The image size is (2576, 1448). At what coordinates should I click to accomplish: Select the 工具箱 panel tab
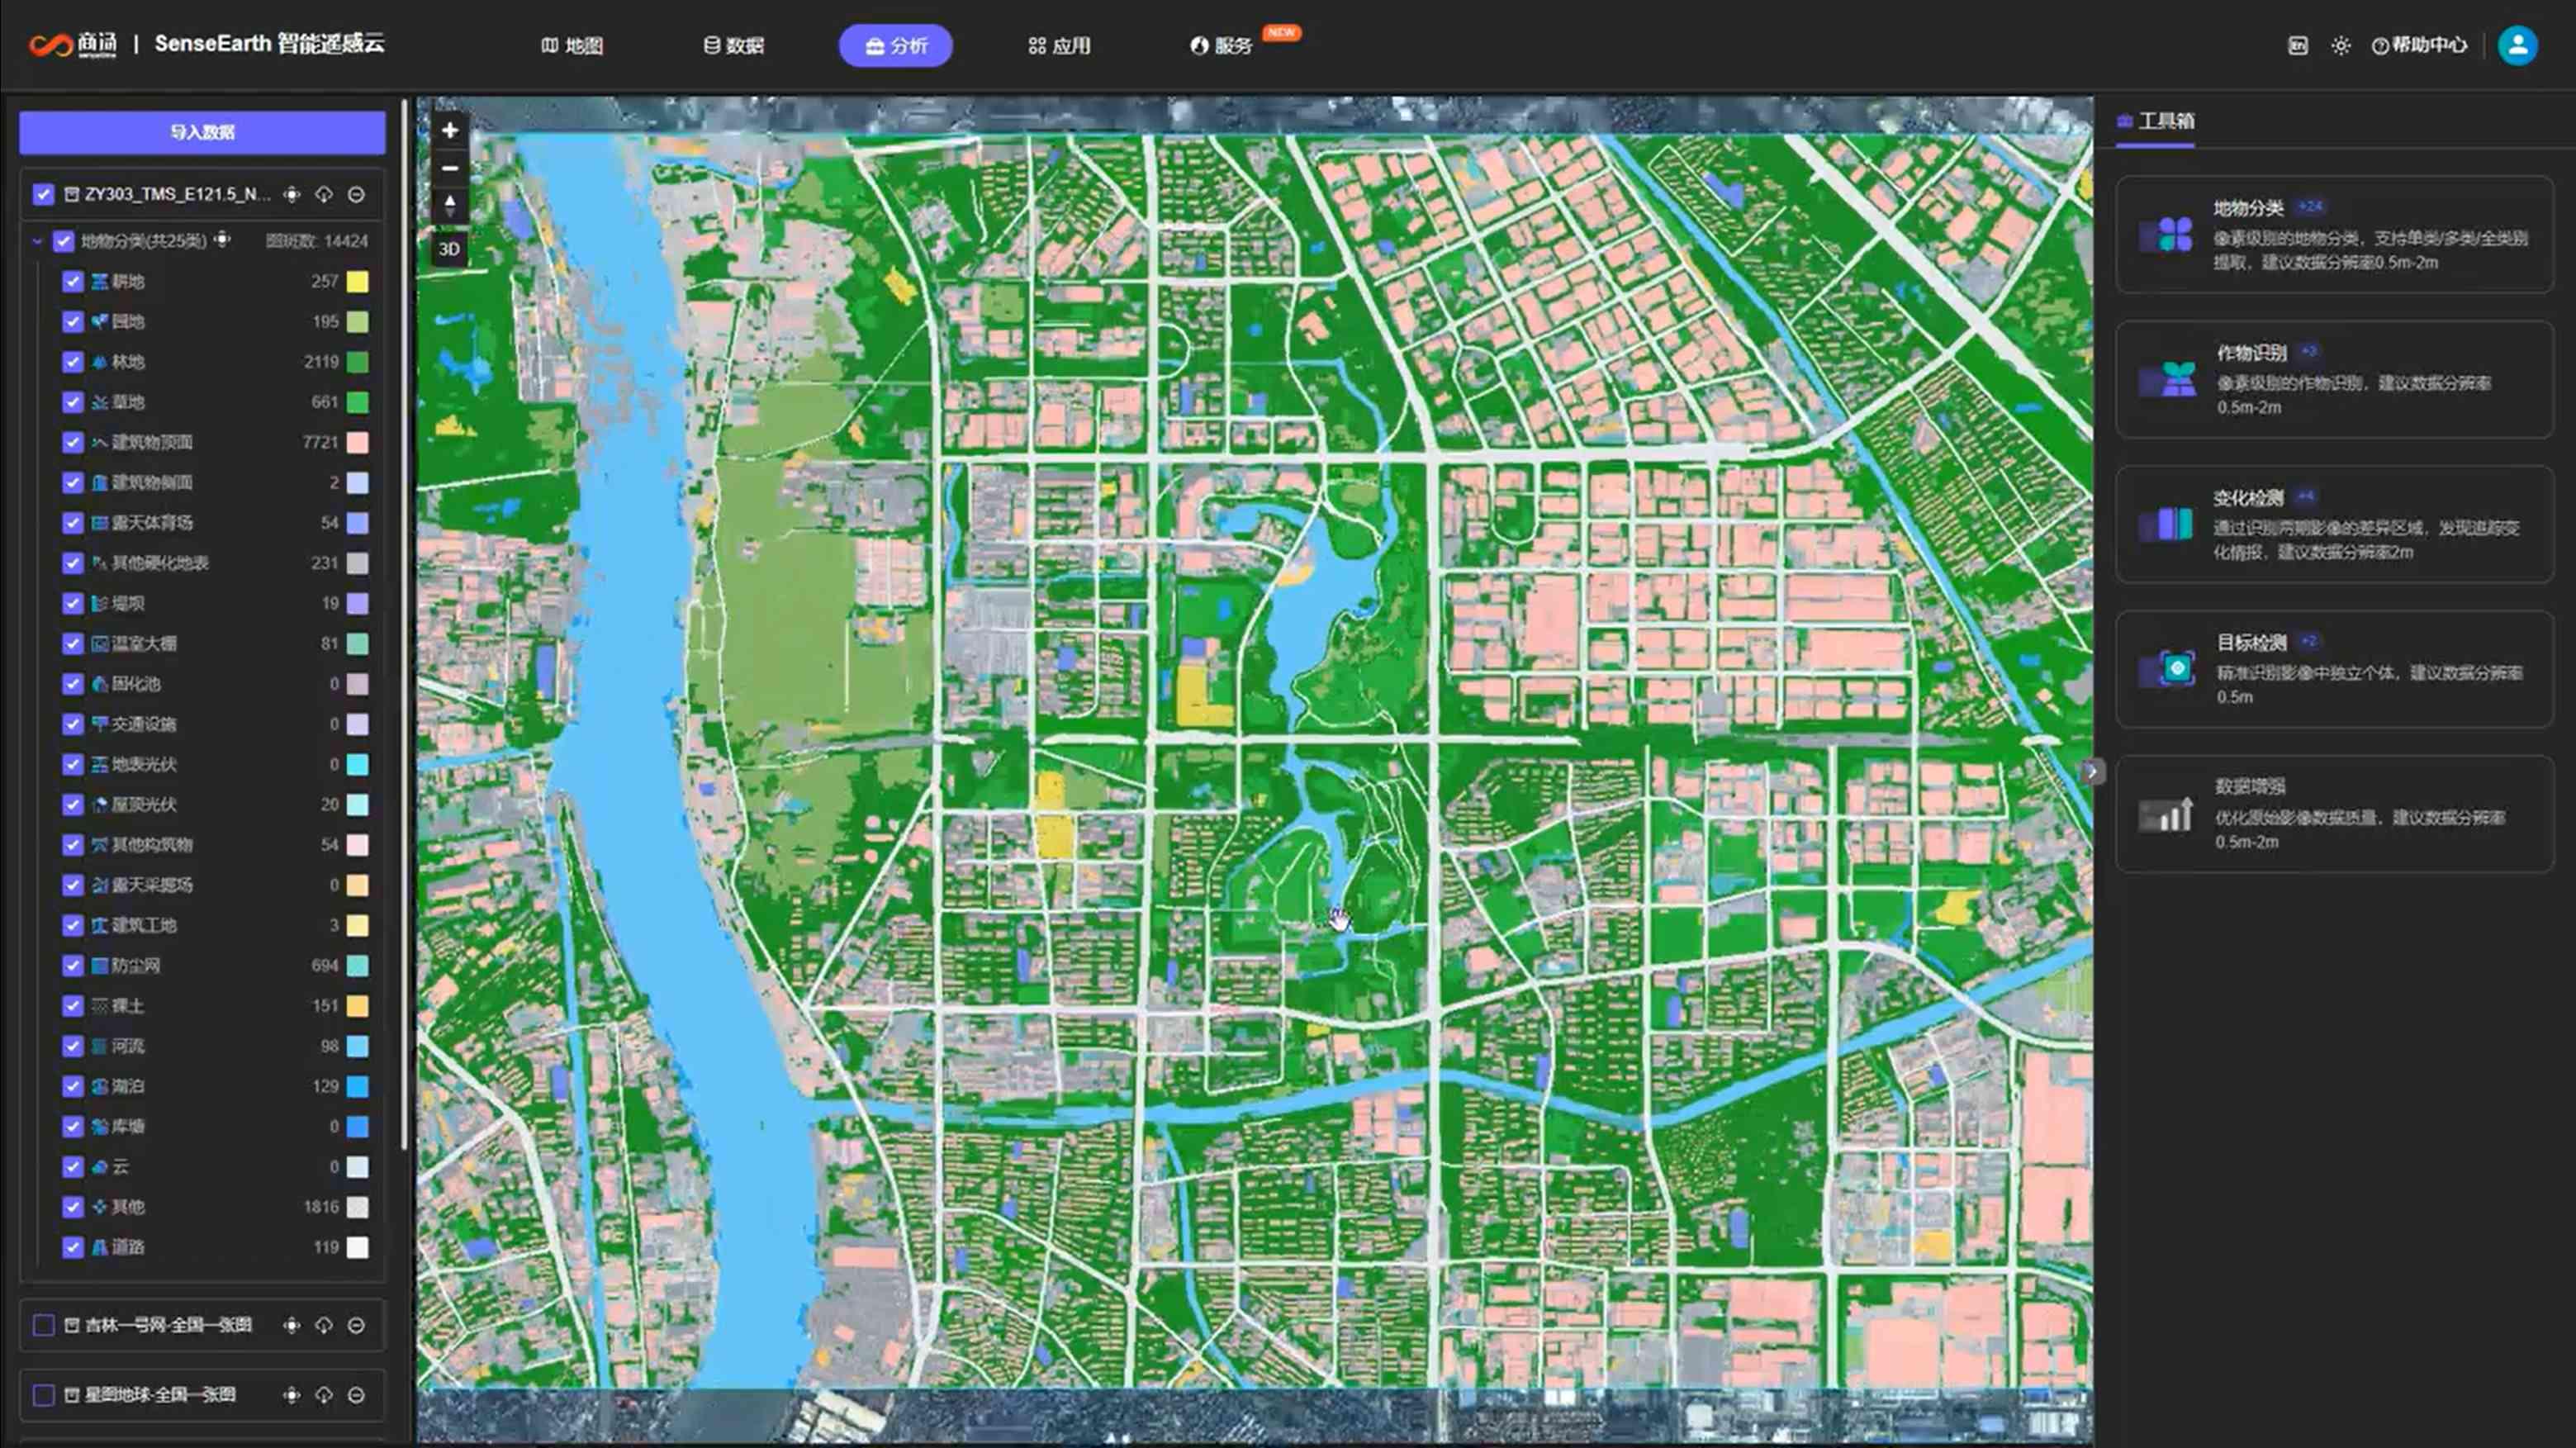click(2155, 121)
